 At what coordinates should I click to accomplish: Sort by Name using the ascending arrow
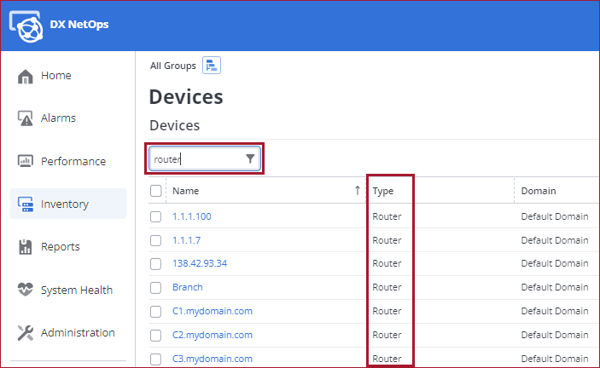[357, 190]
